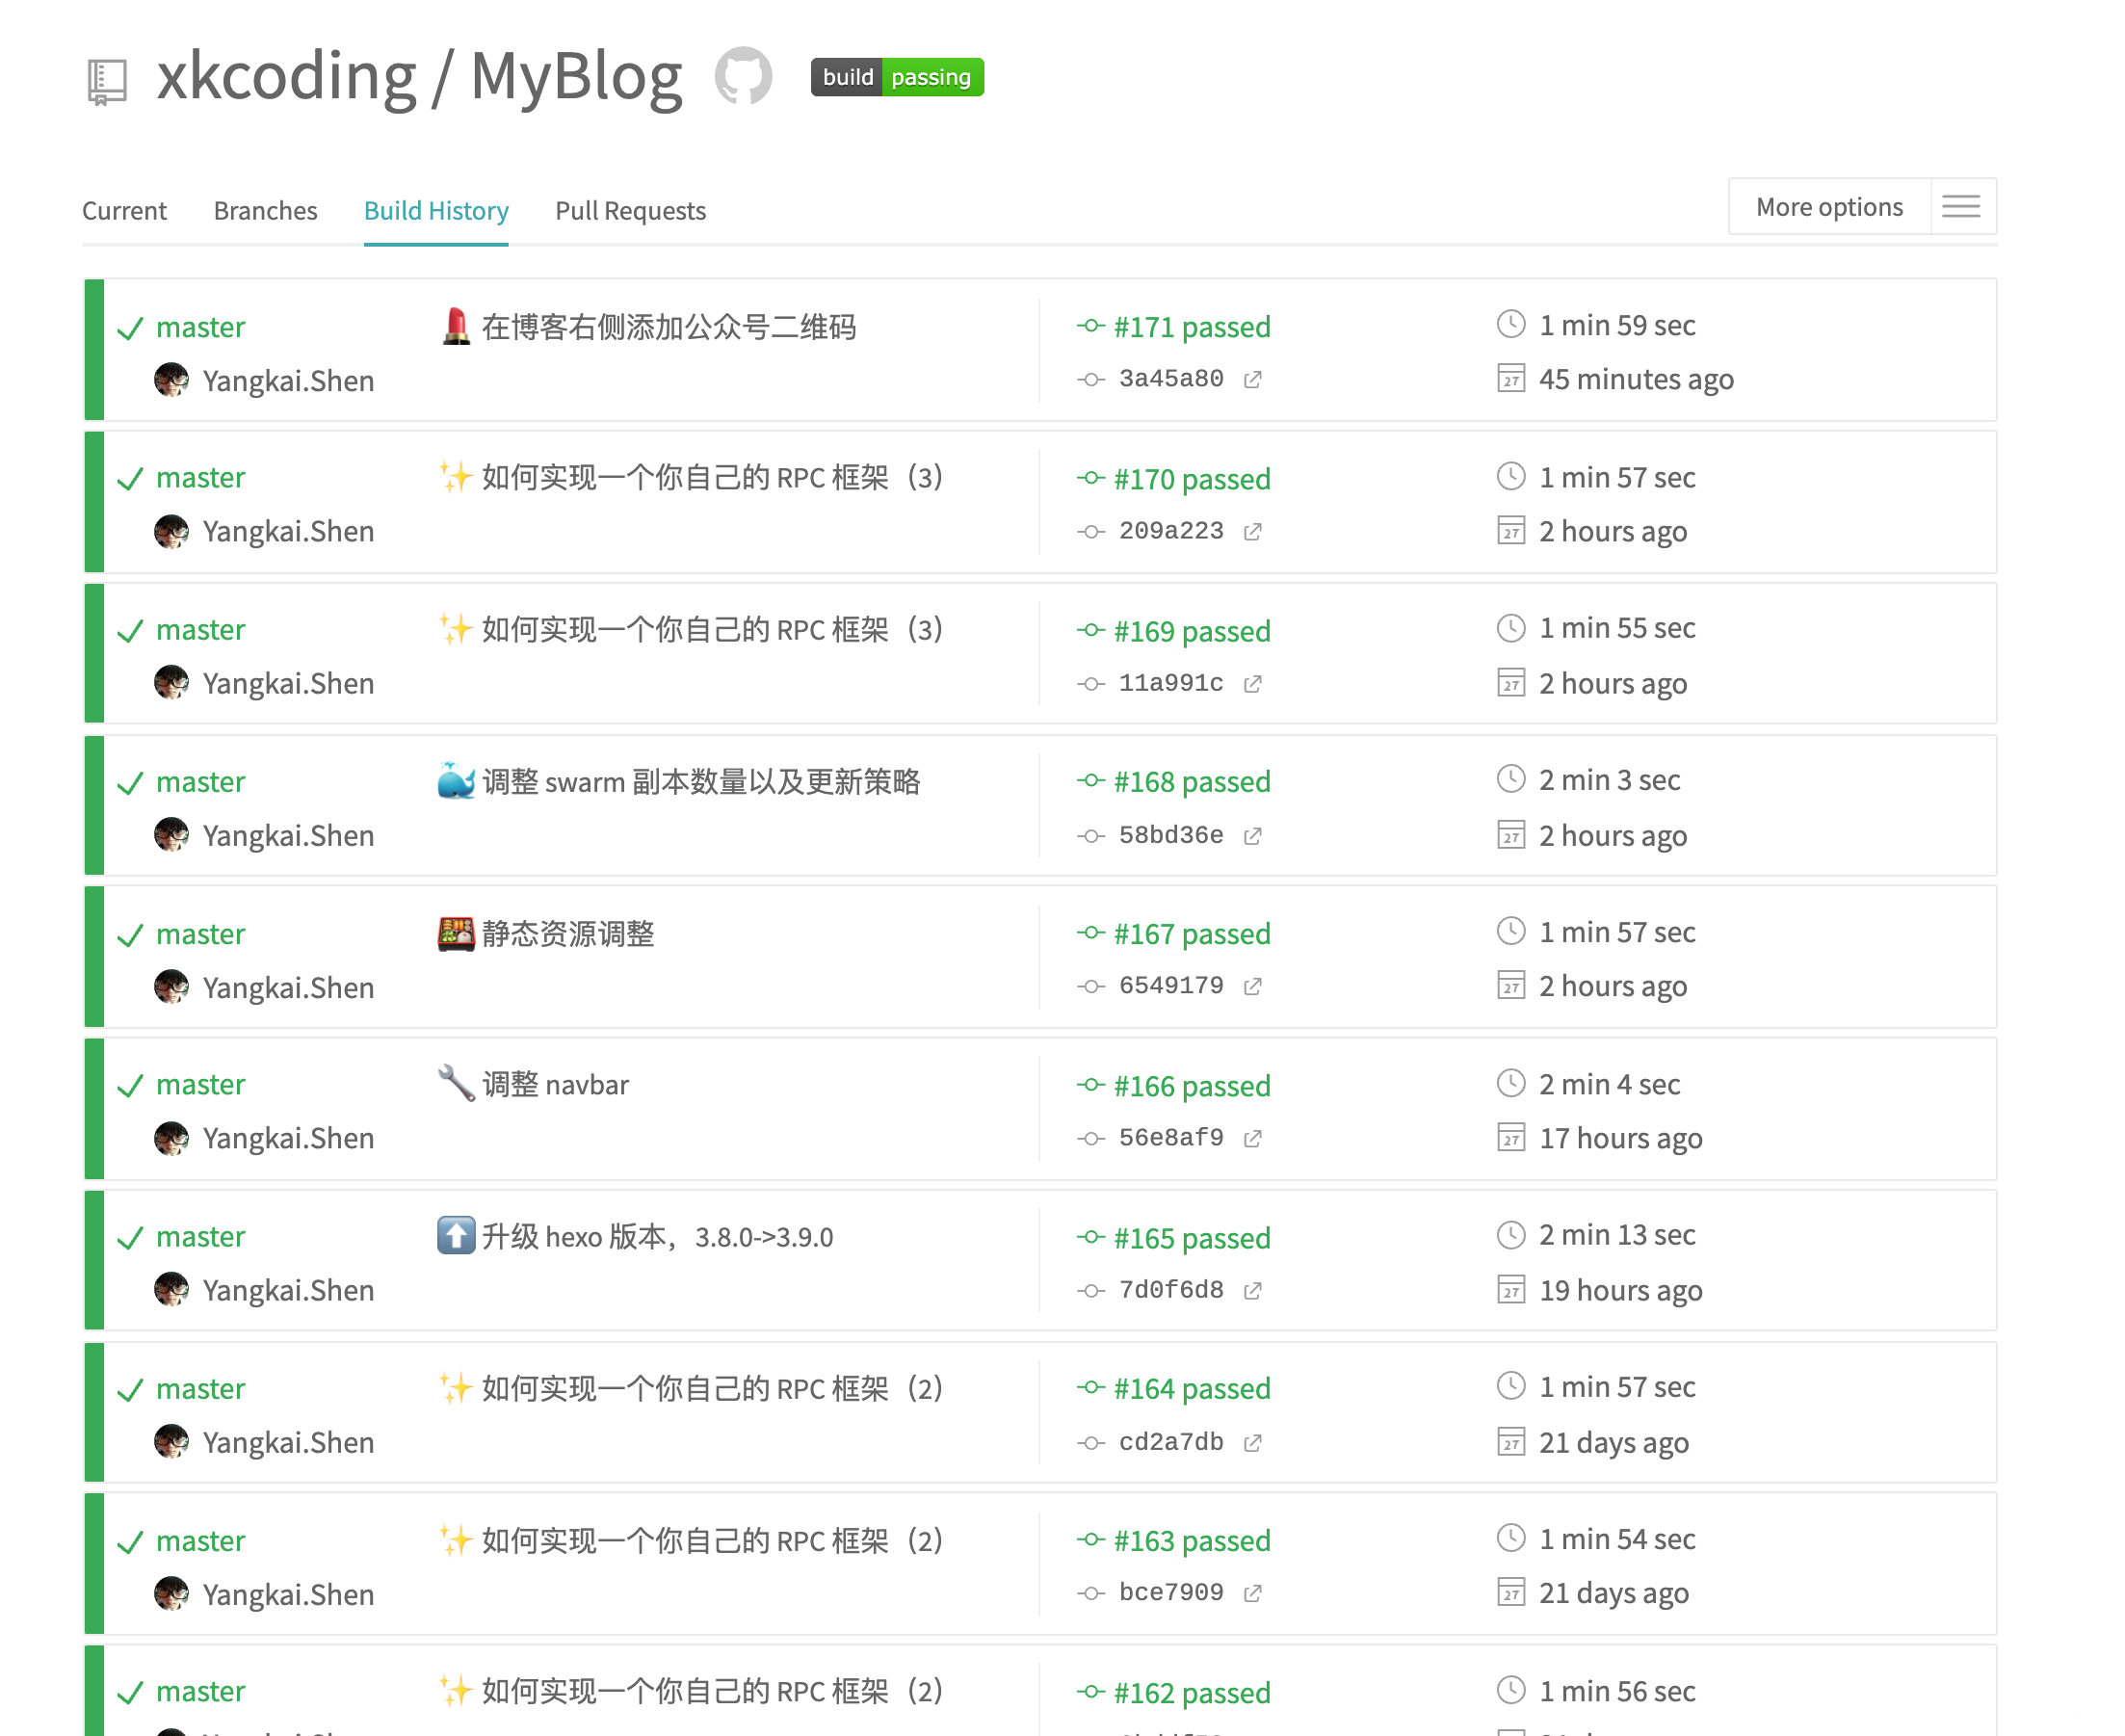This screenshot has width=2125, height=1736.
Task: Open the hamburger menu next to More options
Action: pyautogui.click(x=1960, y=207)
